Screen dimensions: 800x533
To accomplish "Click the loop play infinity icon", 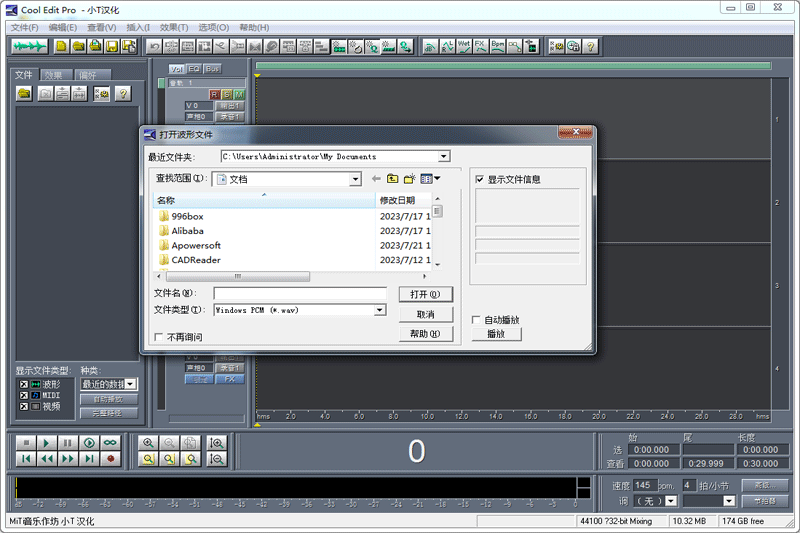I will pos(110,443).
